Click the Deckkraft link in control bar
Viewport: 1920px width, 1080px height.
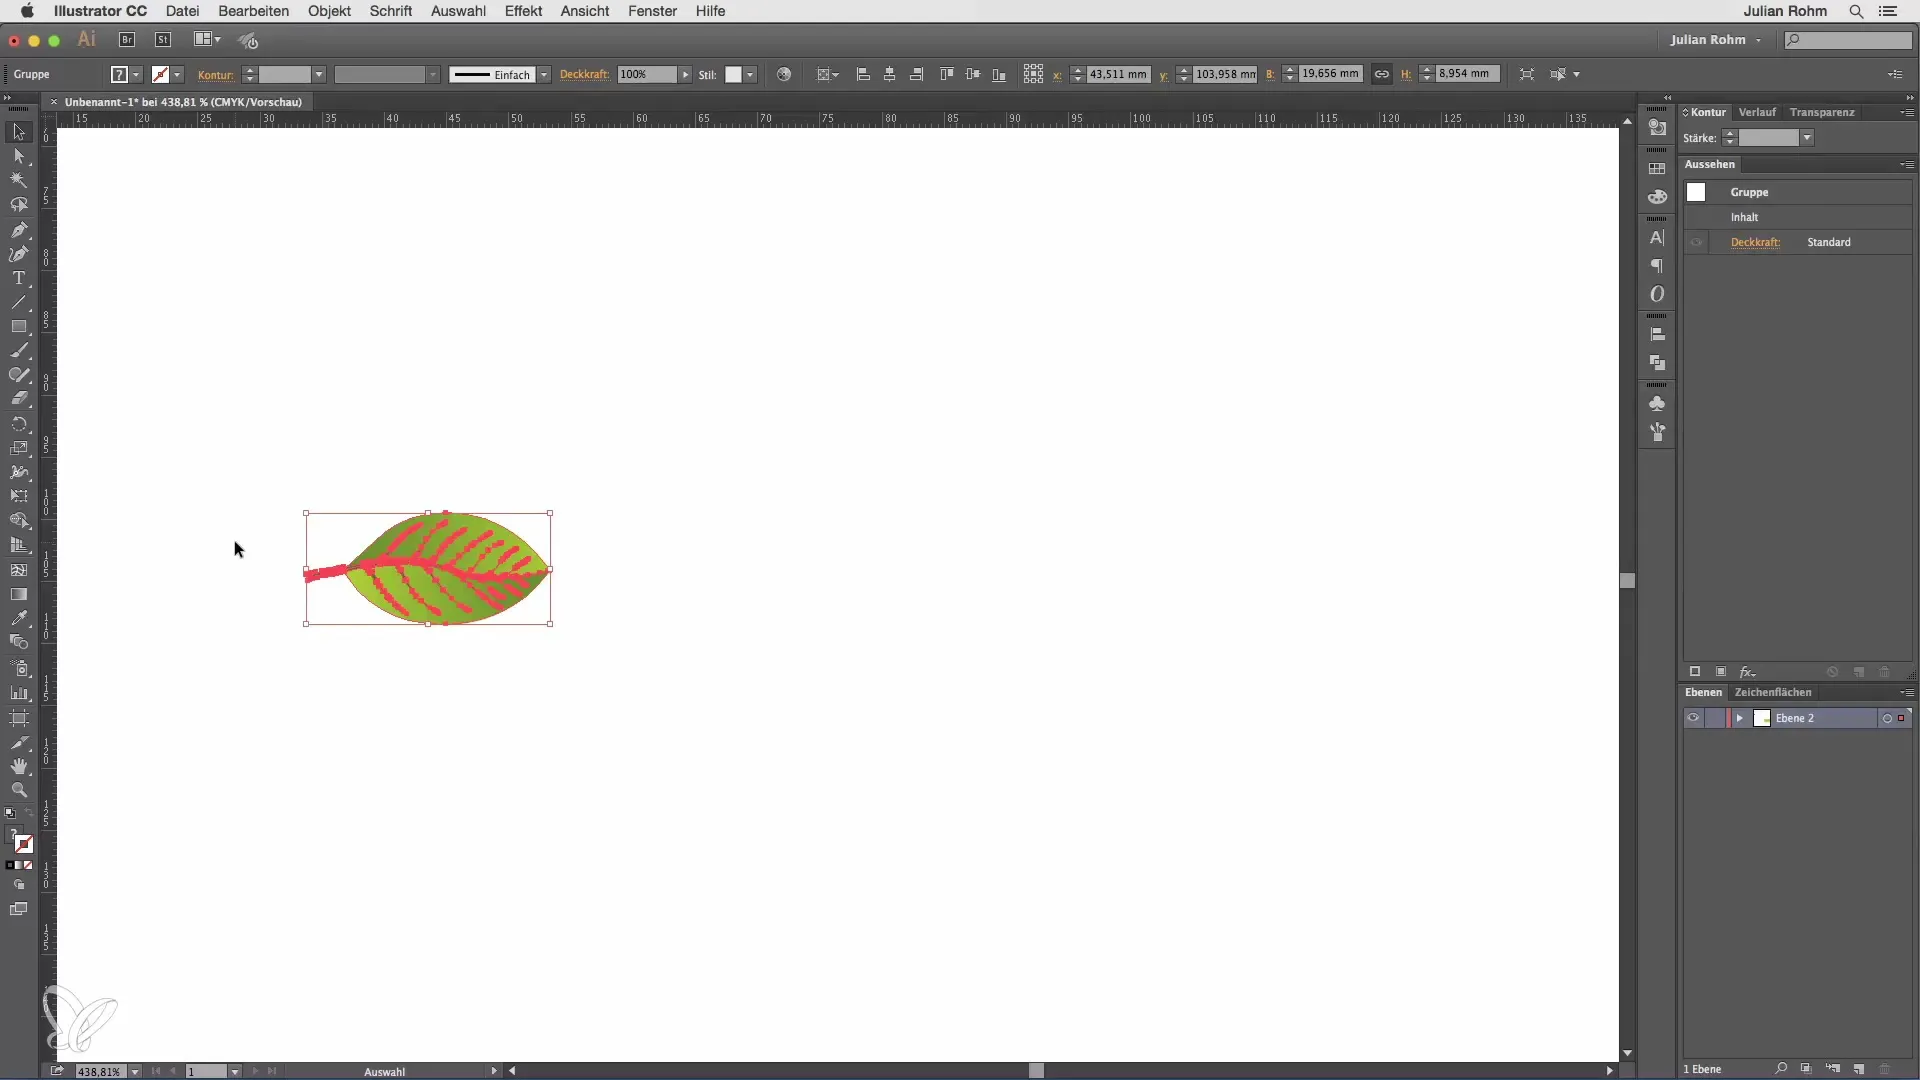[584, 75]
